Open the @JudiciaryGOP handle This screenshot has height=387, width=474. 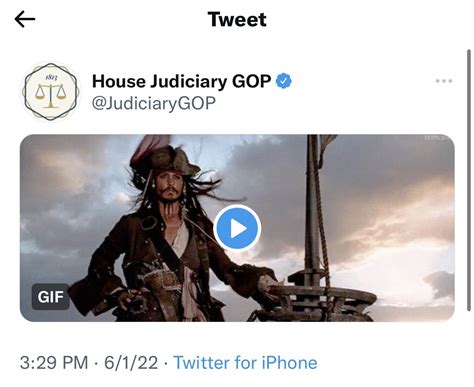[x=154, y=103]
